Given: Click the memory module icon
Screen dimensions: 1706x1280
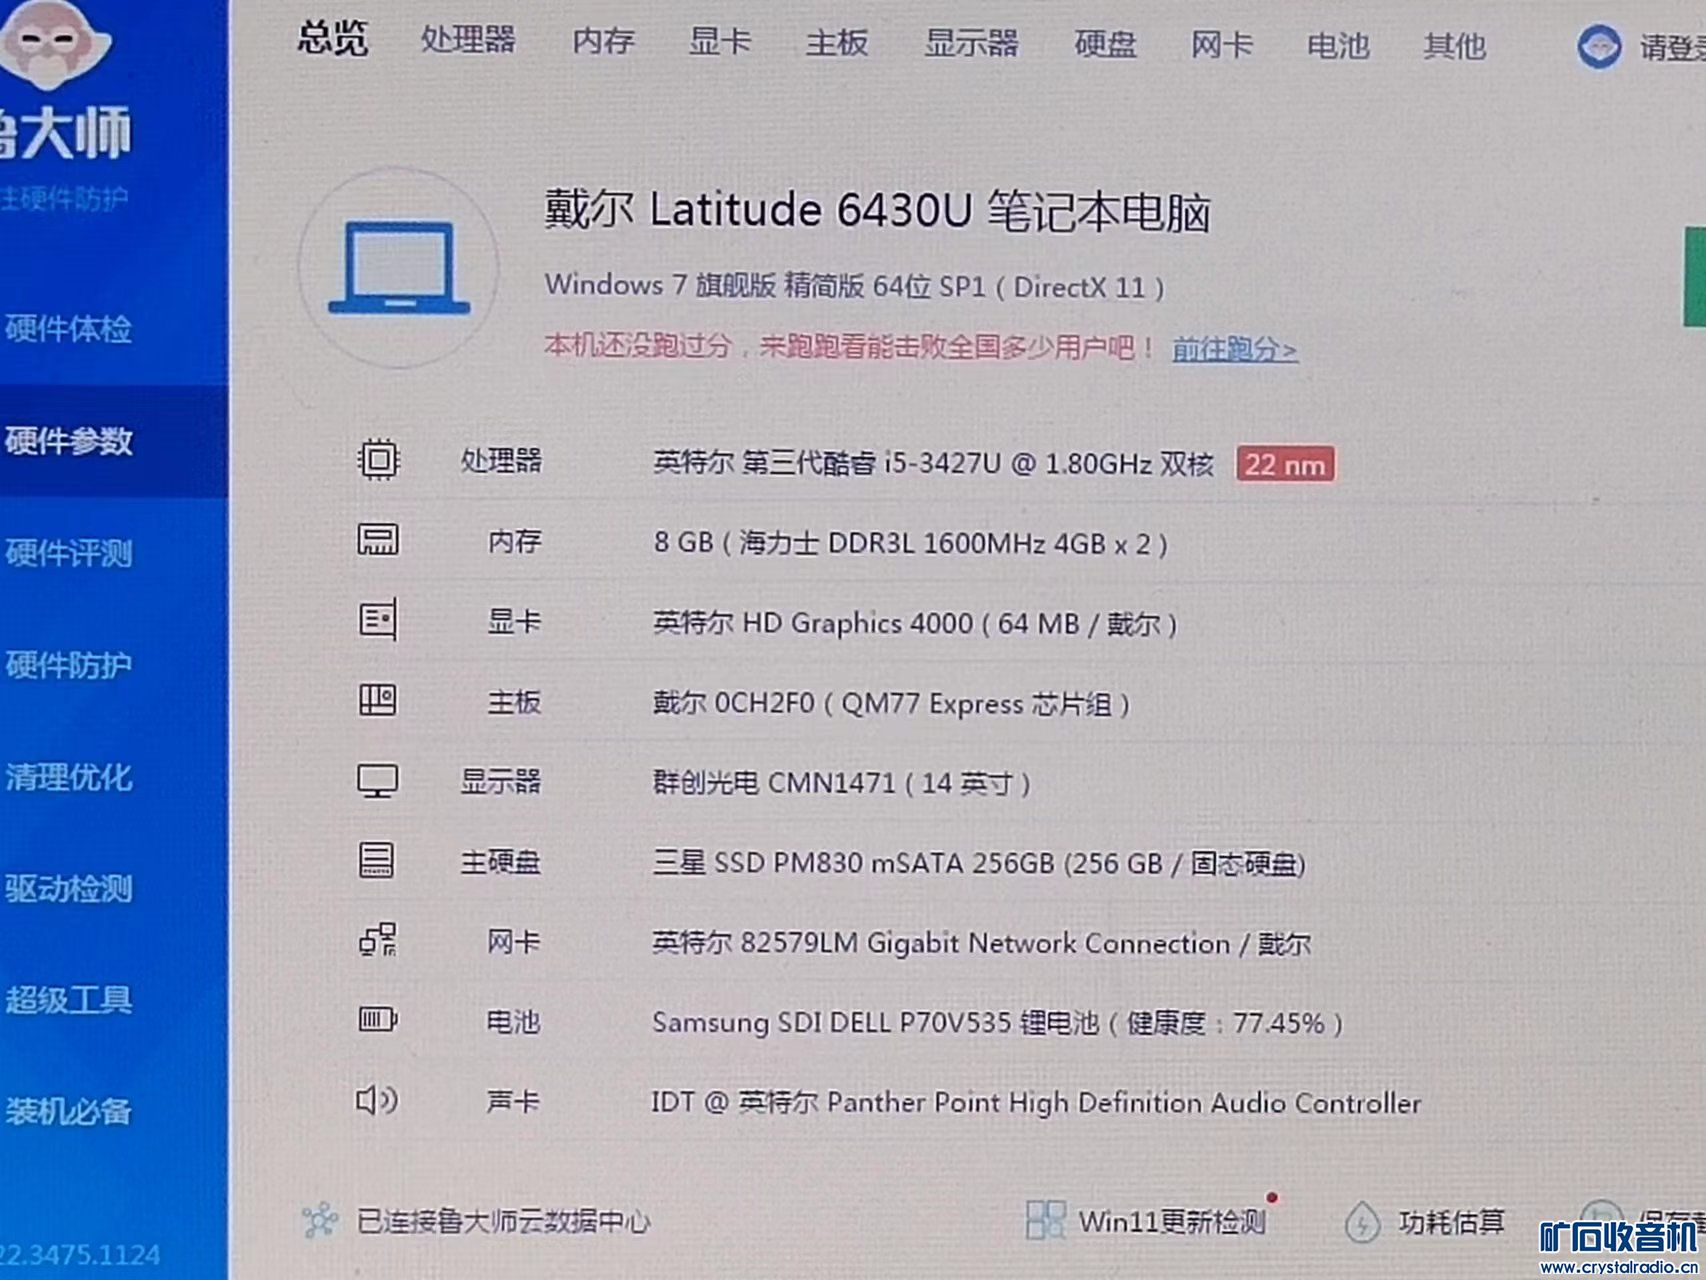Looking at the screenshot, I should (x=378, y=540).
